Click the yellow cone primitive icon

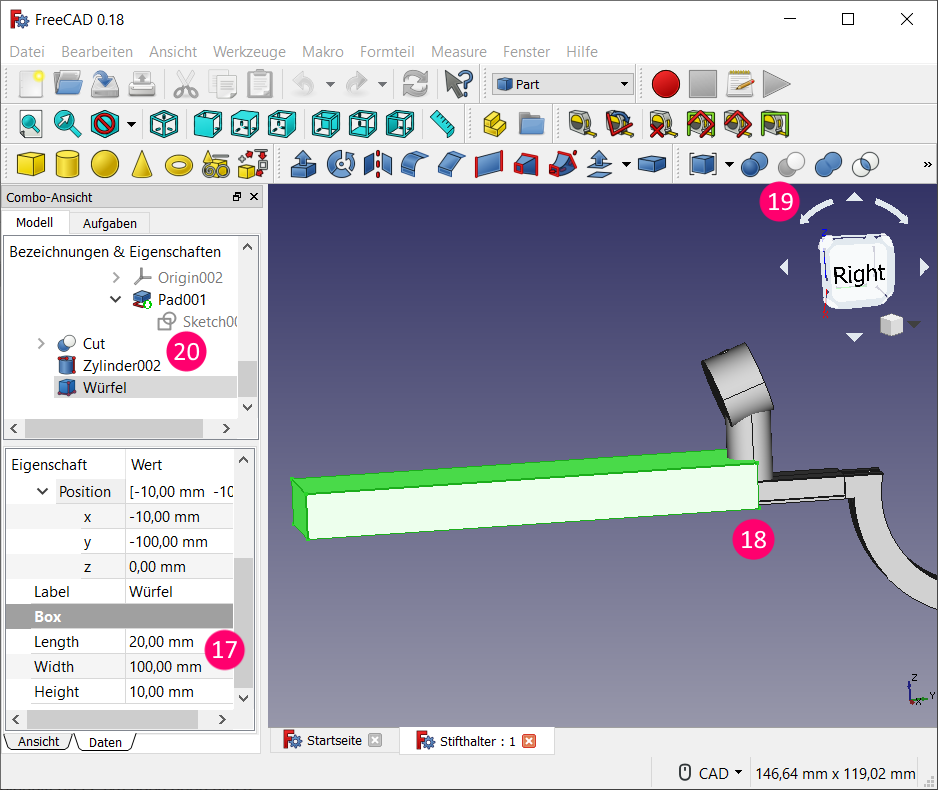(142, 163)
